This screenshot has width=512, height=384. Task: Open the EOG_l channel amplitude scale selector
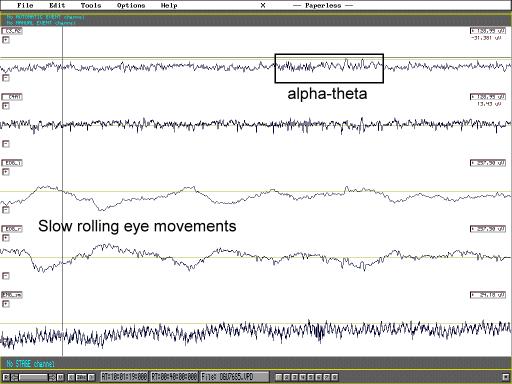488,163
